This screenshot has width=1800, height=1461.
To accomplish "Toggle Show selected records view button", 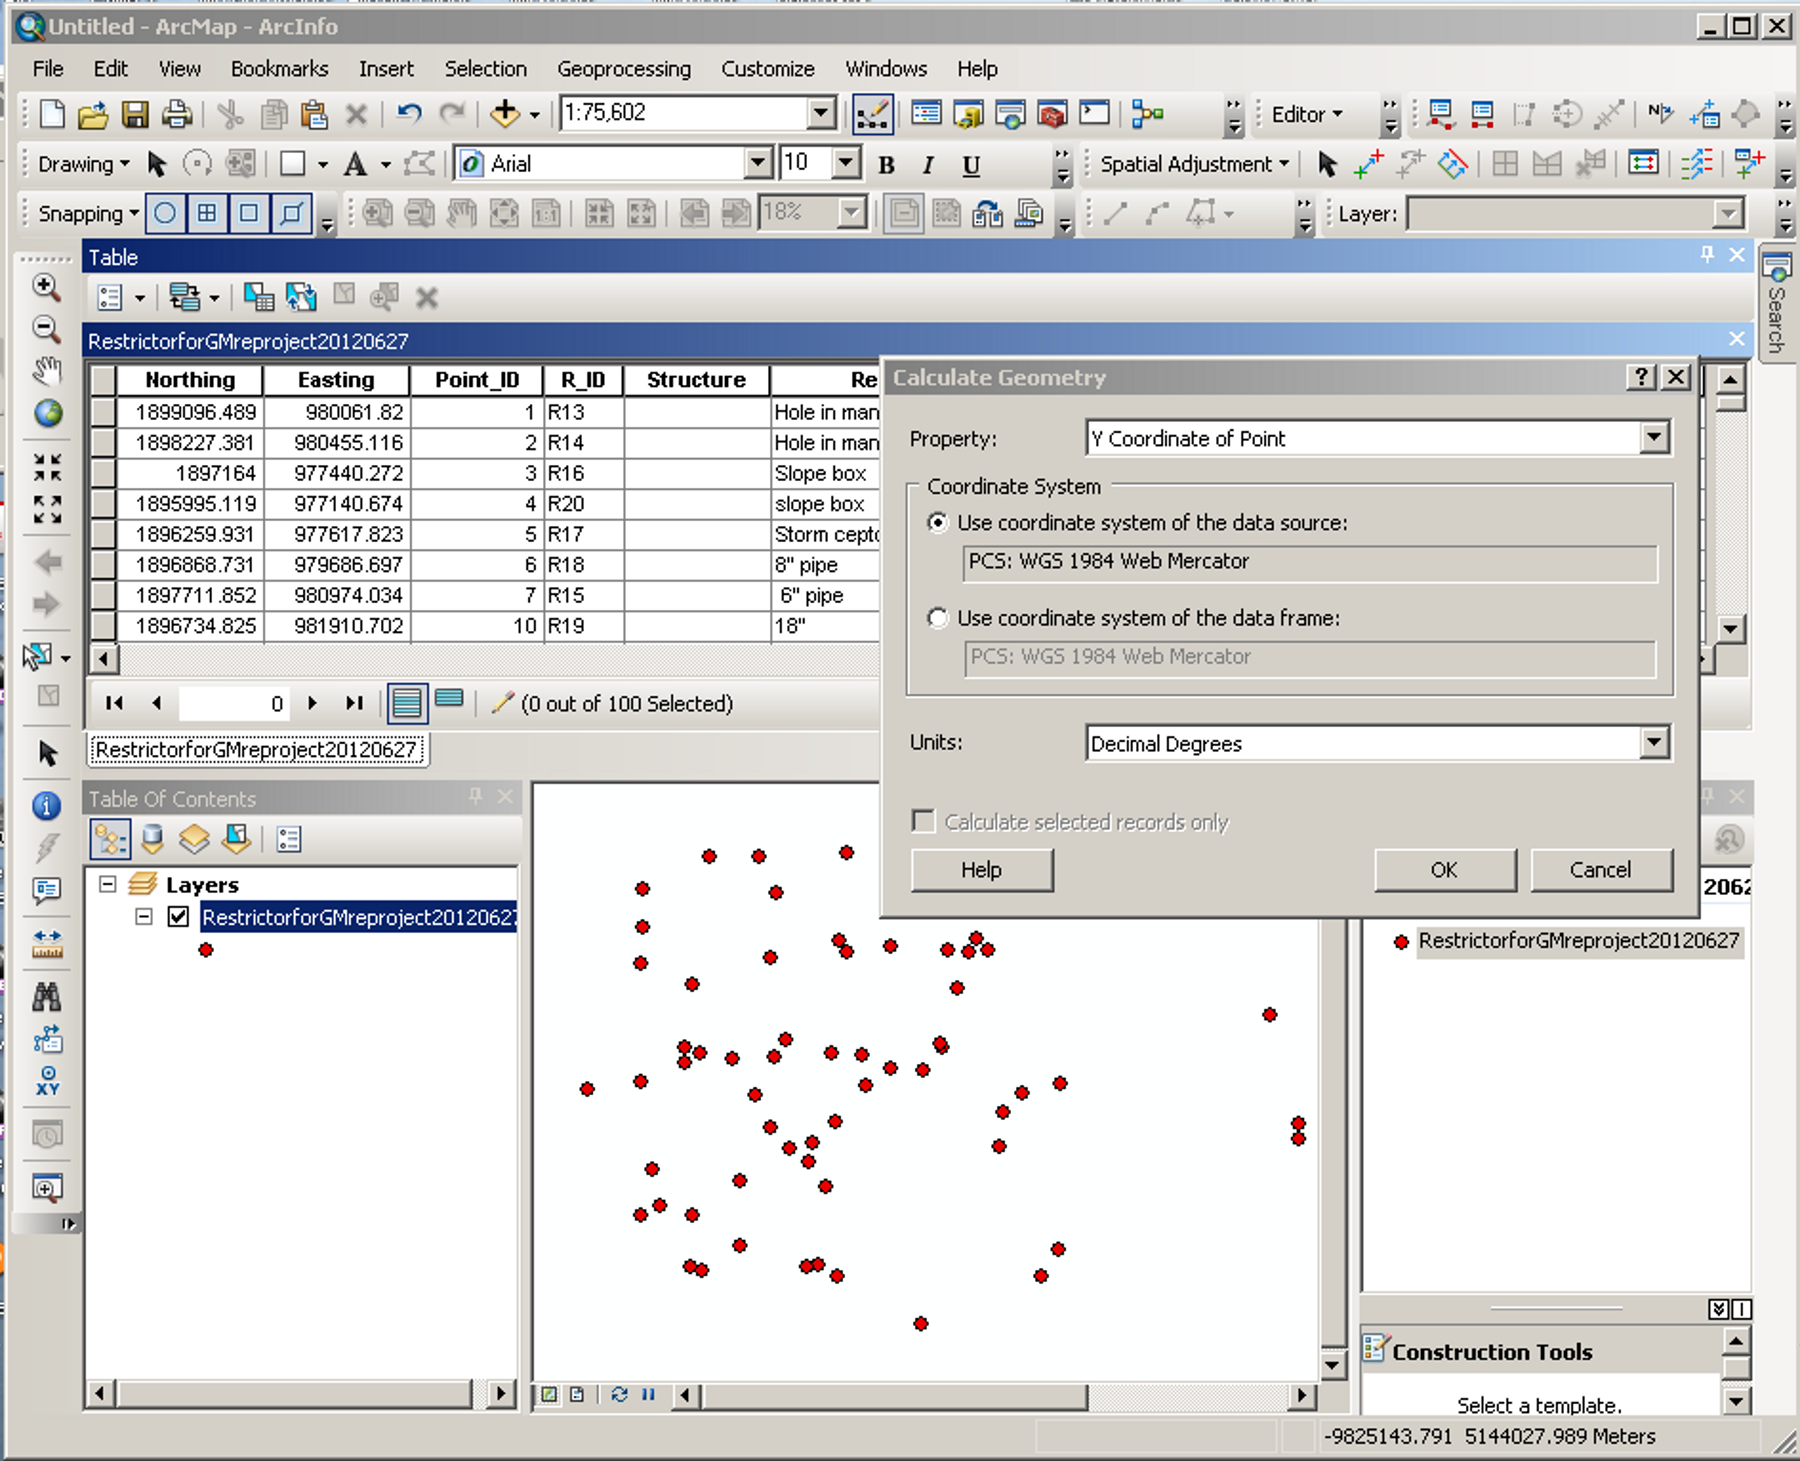I will coord(449,699).
